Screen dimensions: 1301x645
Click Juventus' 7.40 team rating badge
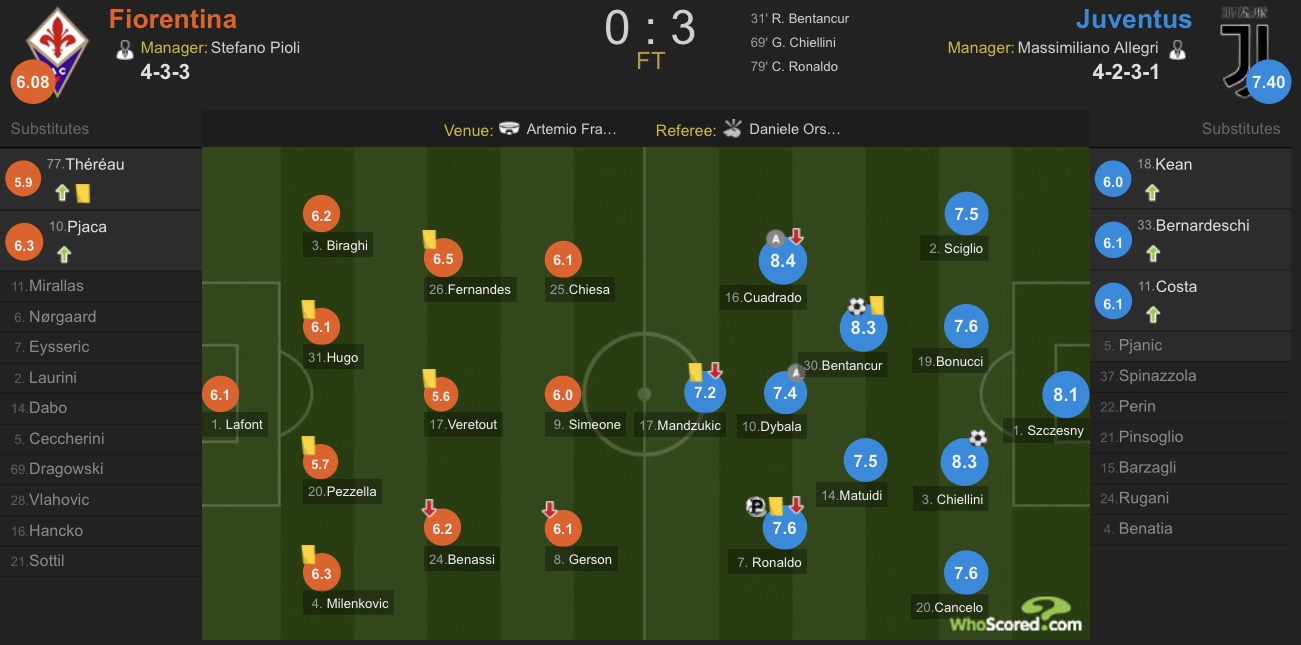(x=1268, y=82)
